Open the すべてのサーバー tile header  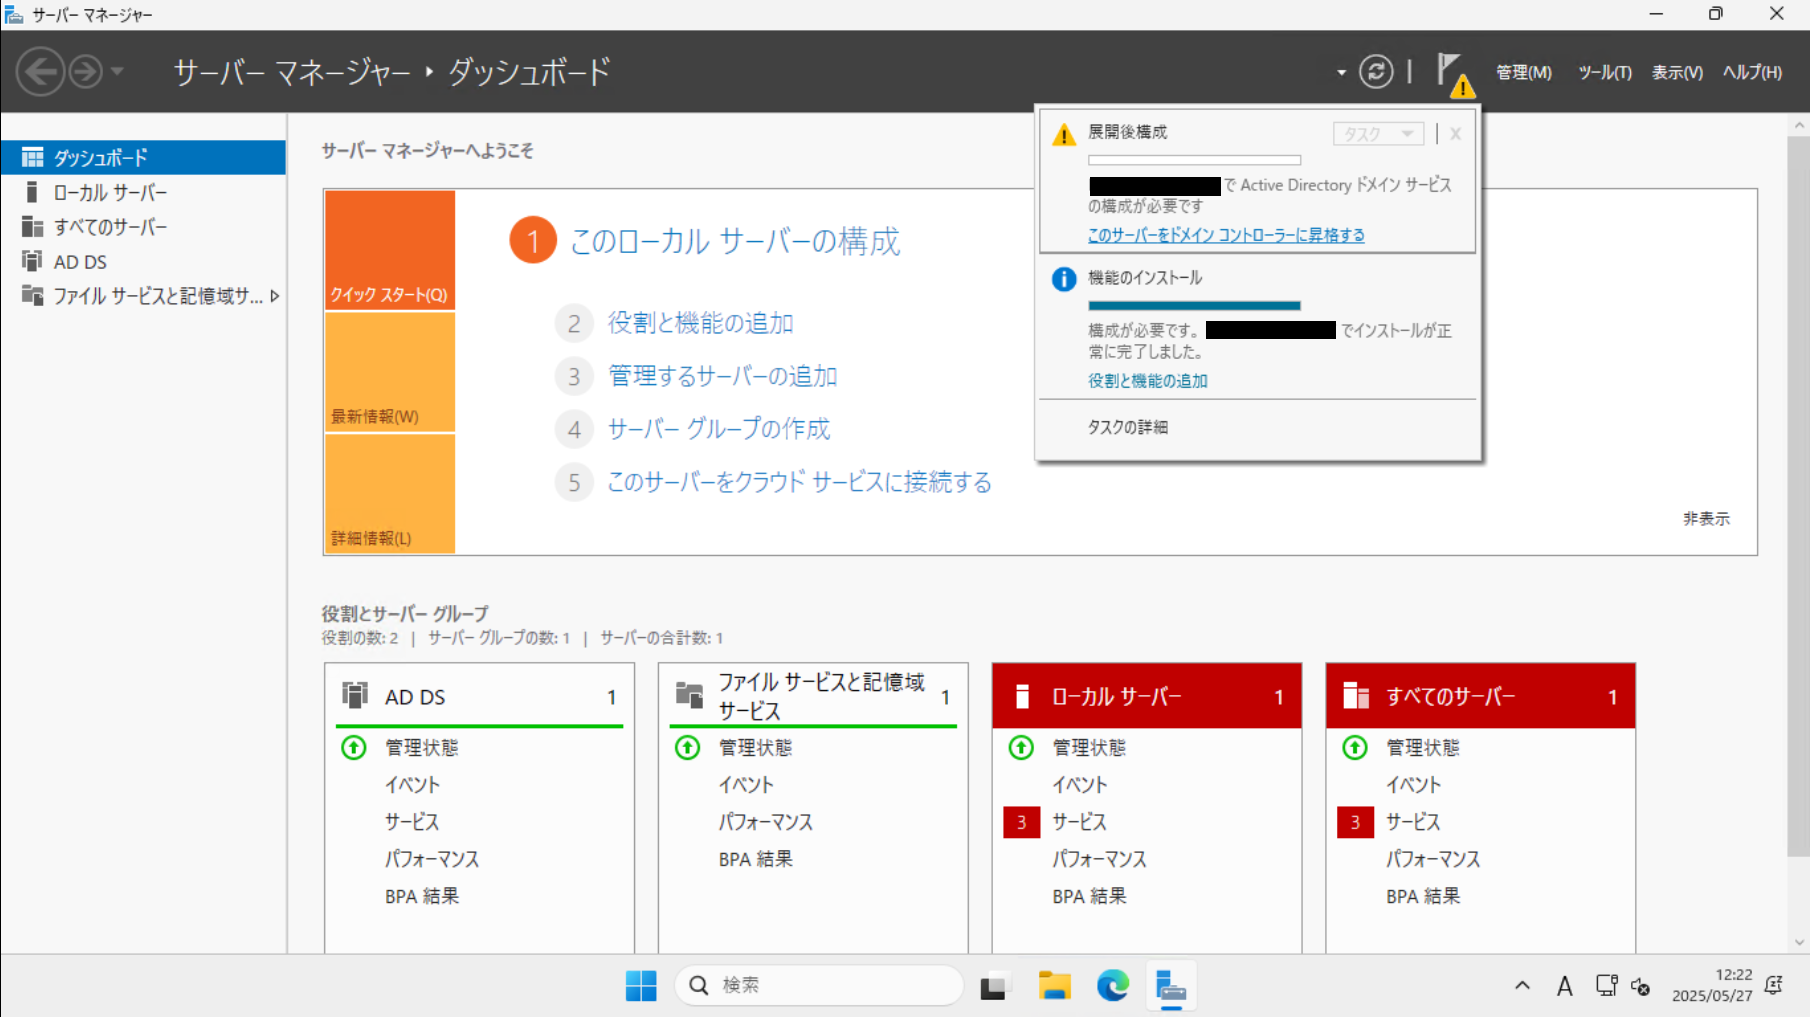1480,696
